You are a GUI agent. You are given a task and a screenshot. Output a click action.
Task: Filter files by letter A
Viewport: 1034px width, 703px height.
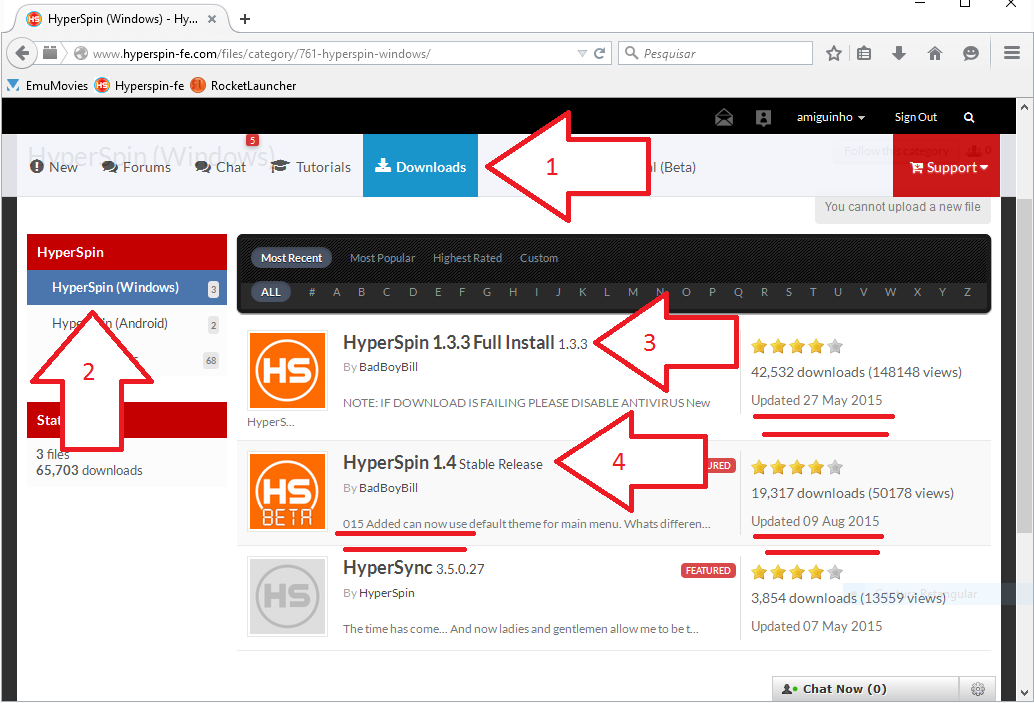[x=336, y=292]
